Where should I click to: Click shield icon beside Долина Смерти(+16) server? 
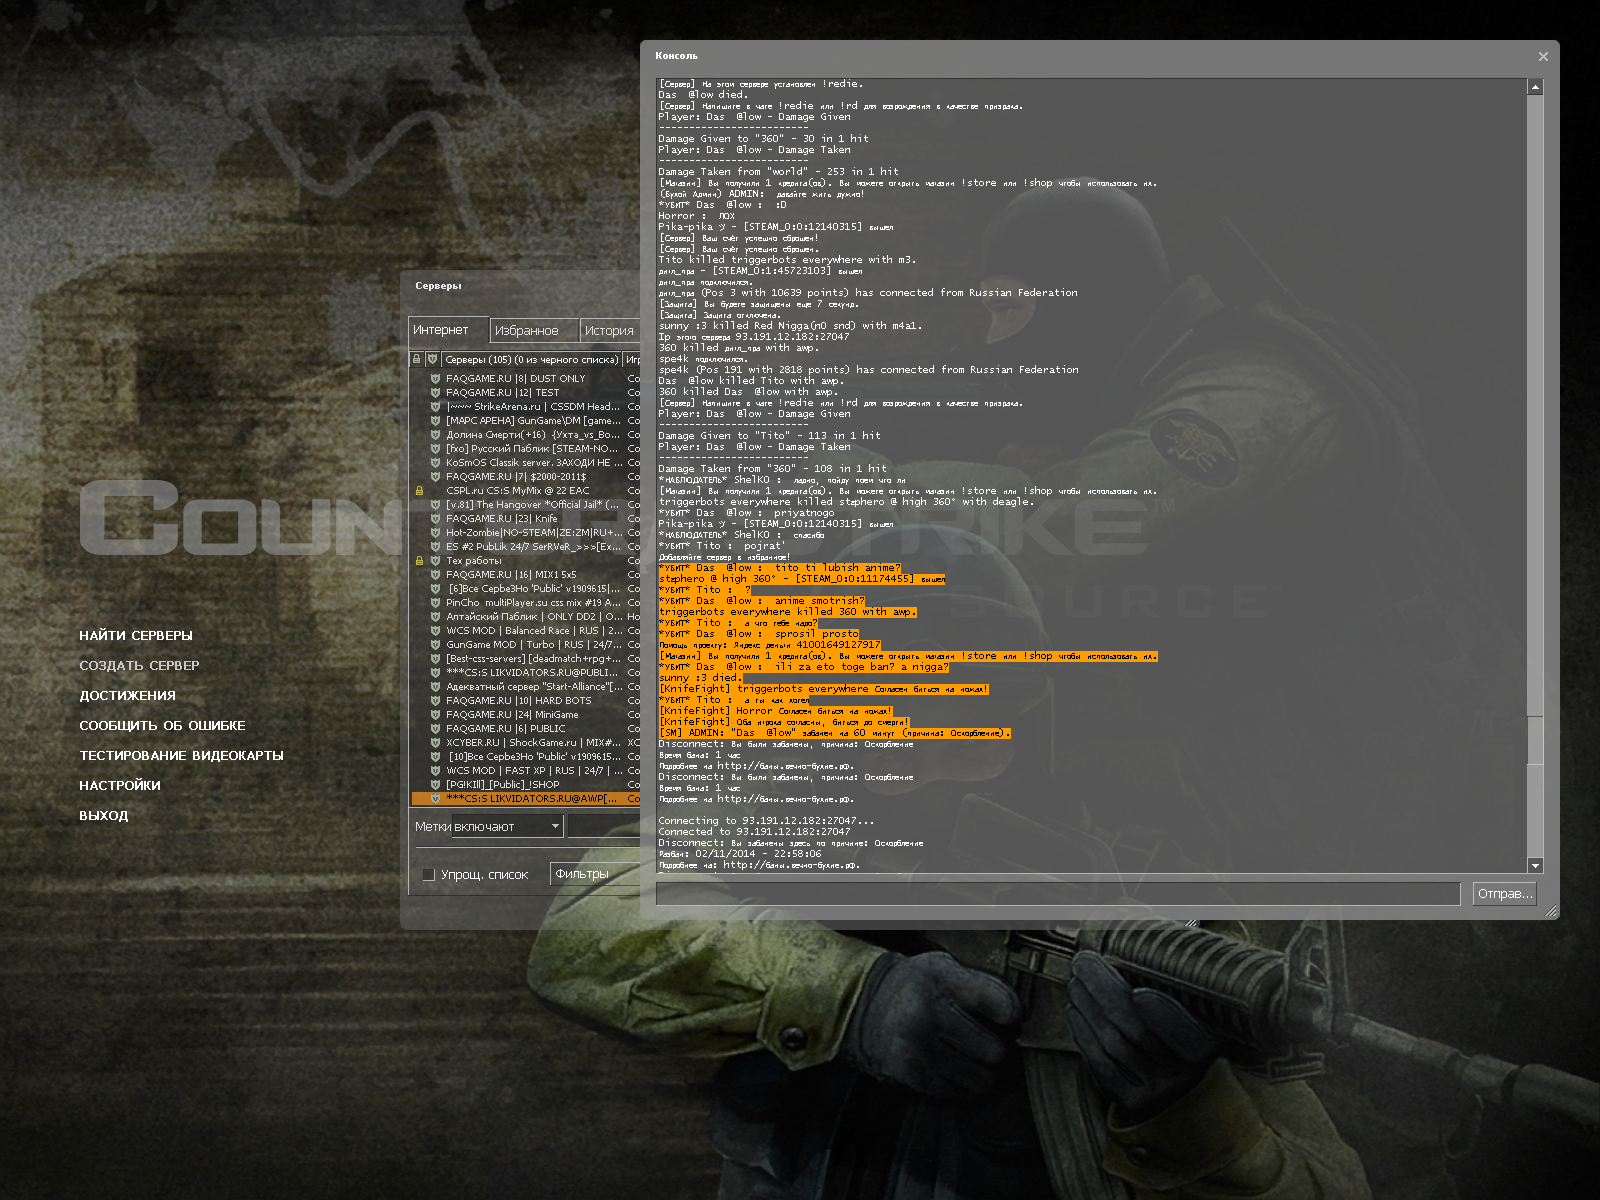[x=435, y=435]
